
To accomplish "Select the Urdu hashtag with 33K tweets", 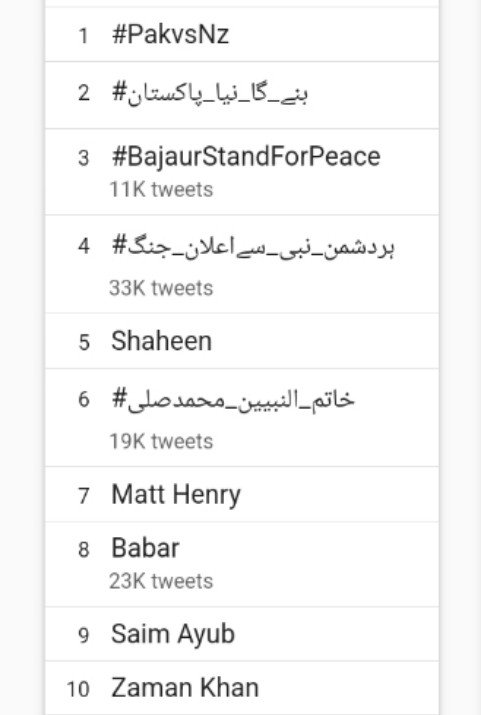I will click(242, 264).
